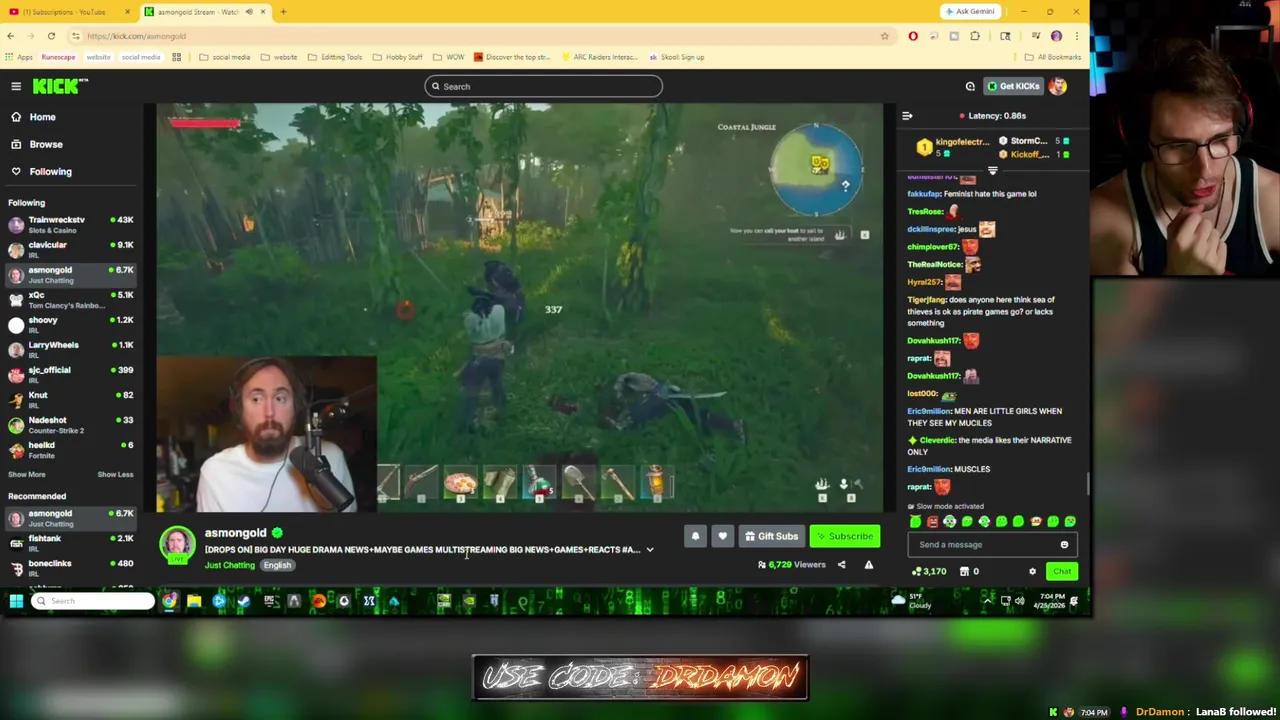Open shoovy channel in Following list
This screenshot has height=720, width=1280.
[70, 324]
